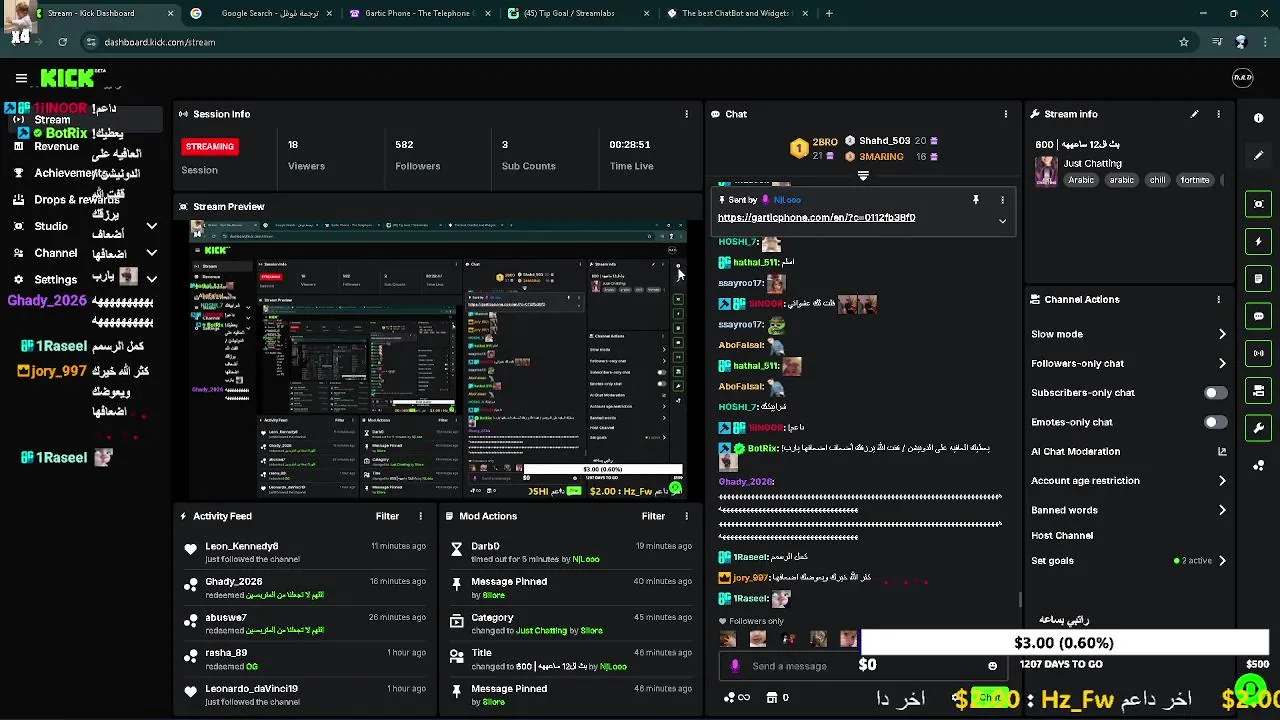Open Followers-only chat options chevron

click(1222, 363)
